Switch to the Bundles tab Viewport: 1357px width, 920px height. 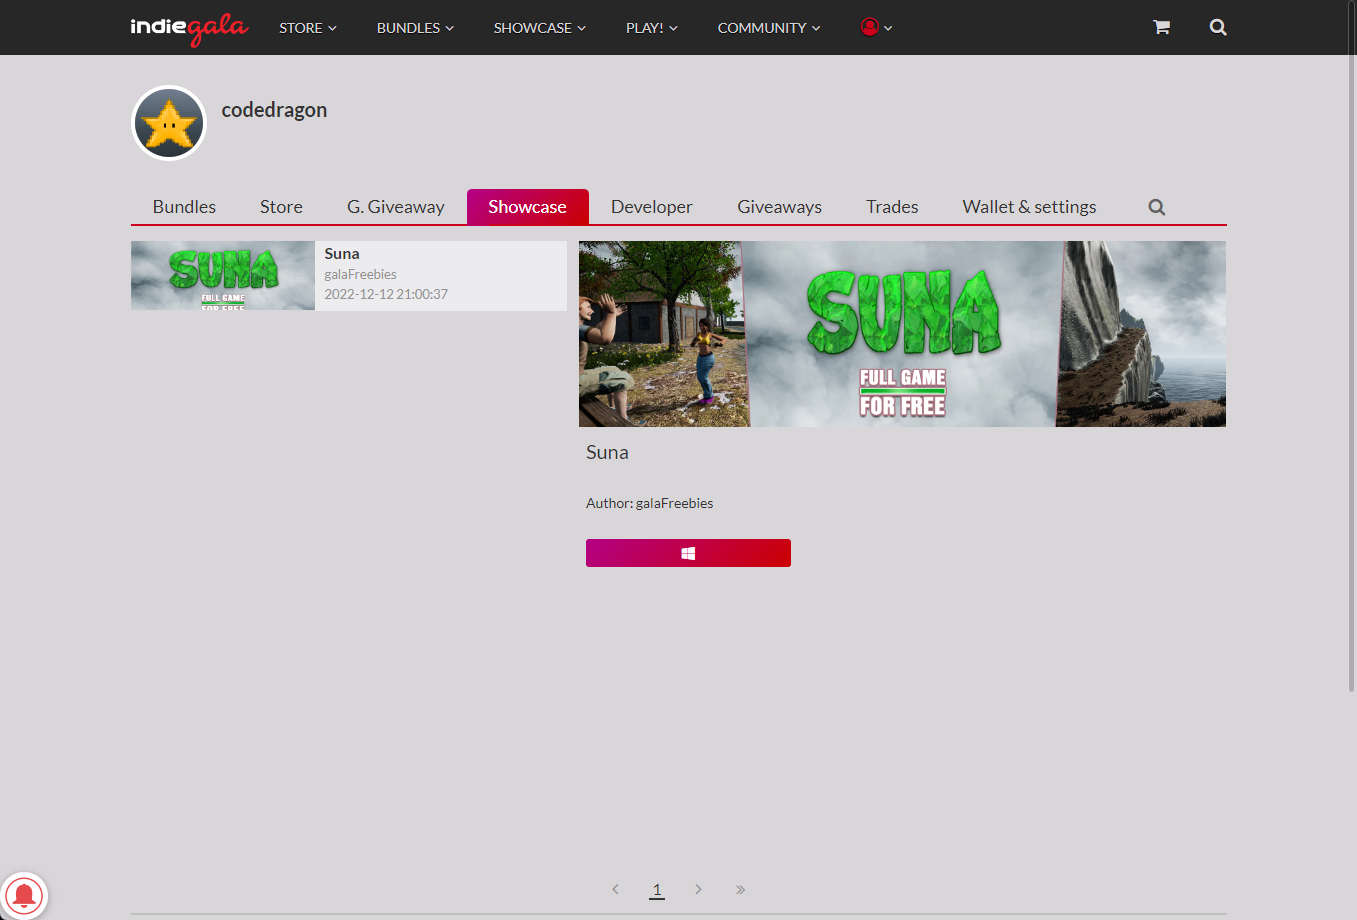point(184,207)
